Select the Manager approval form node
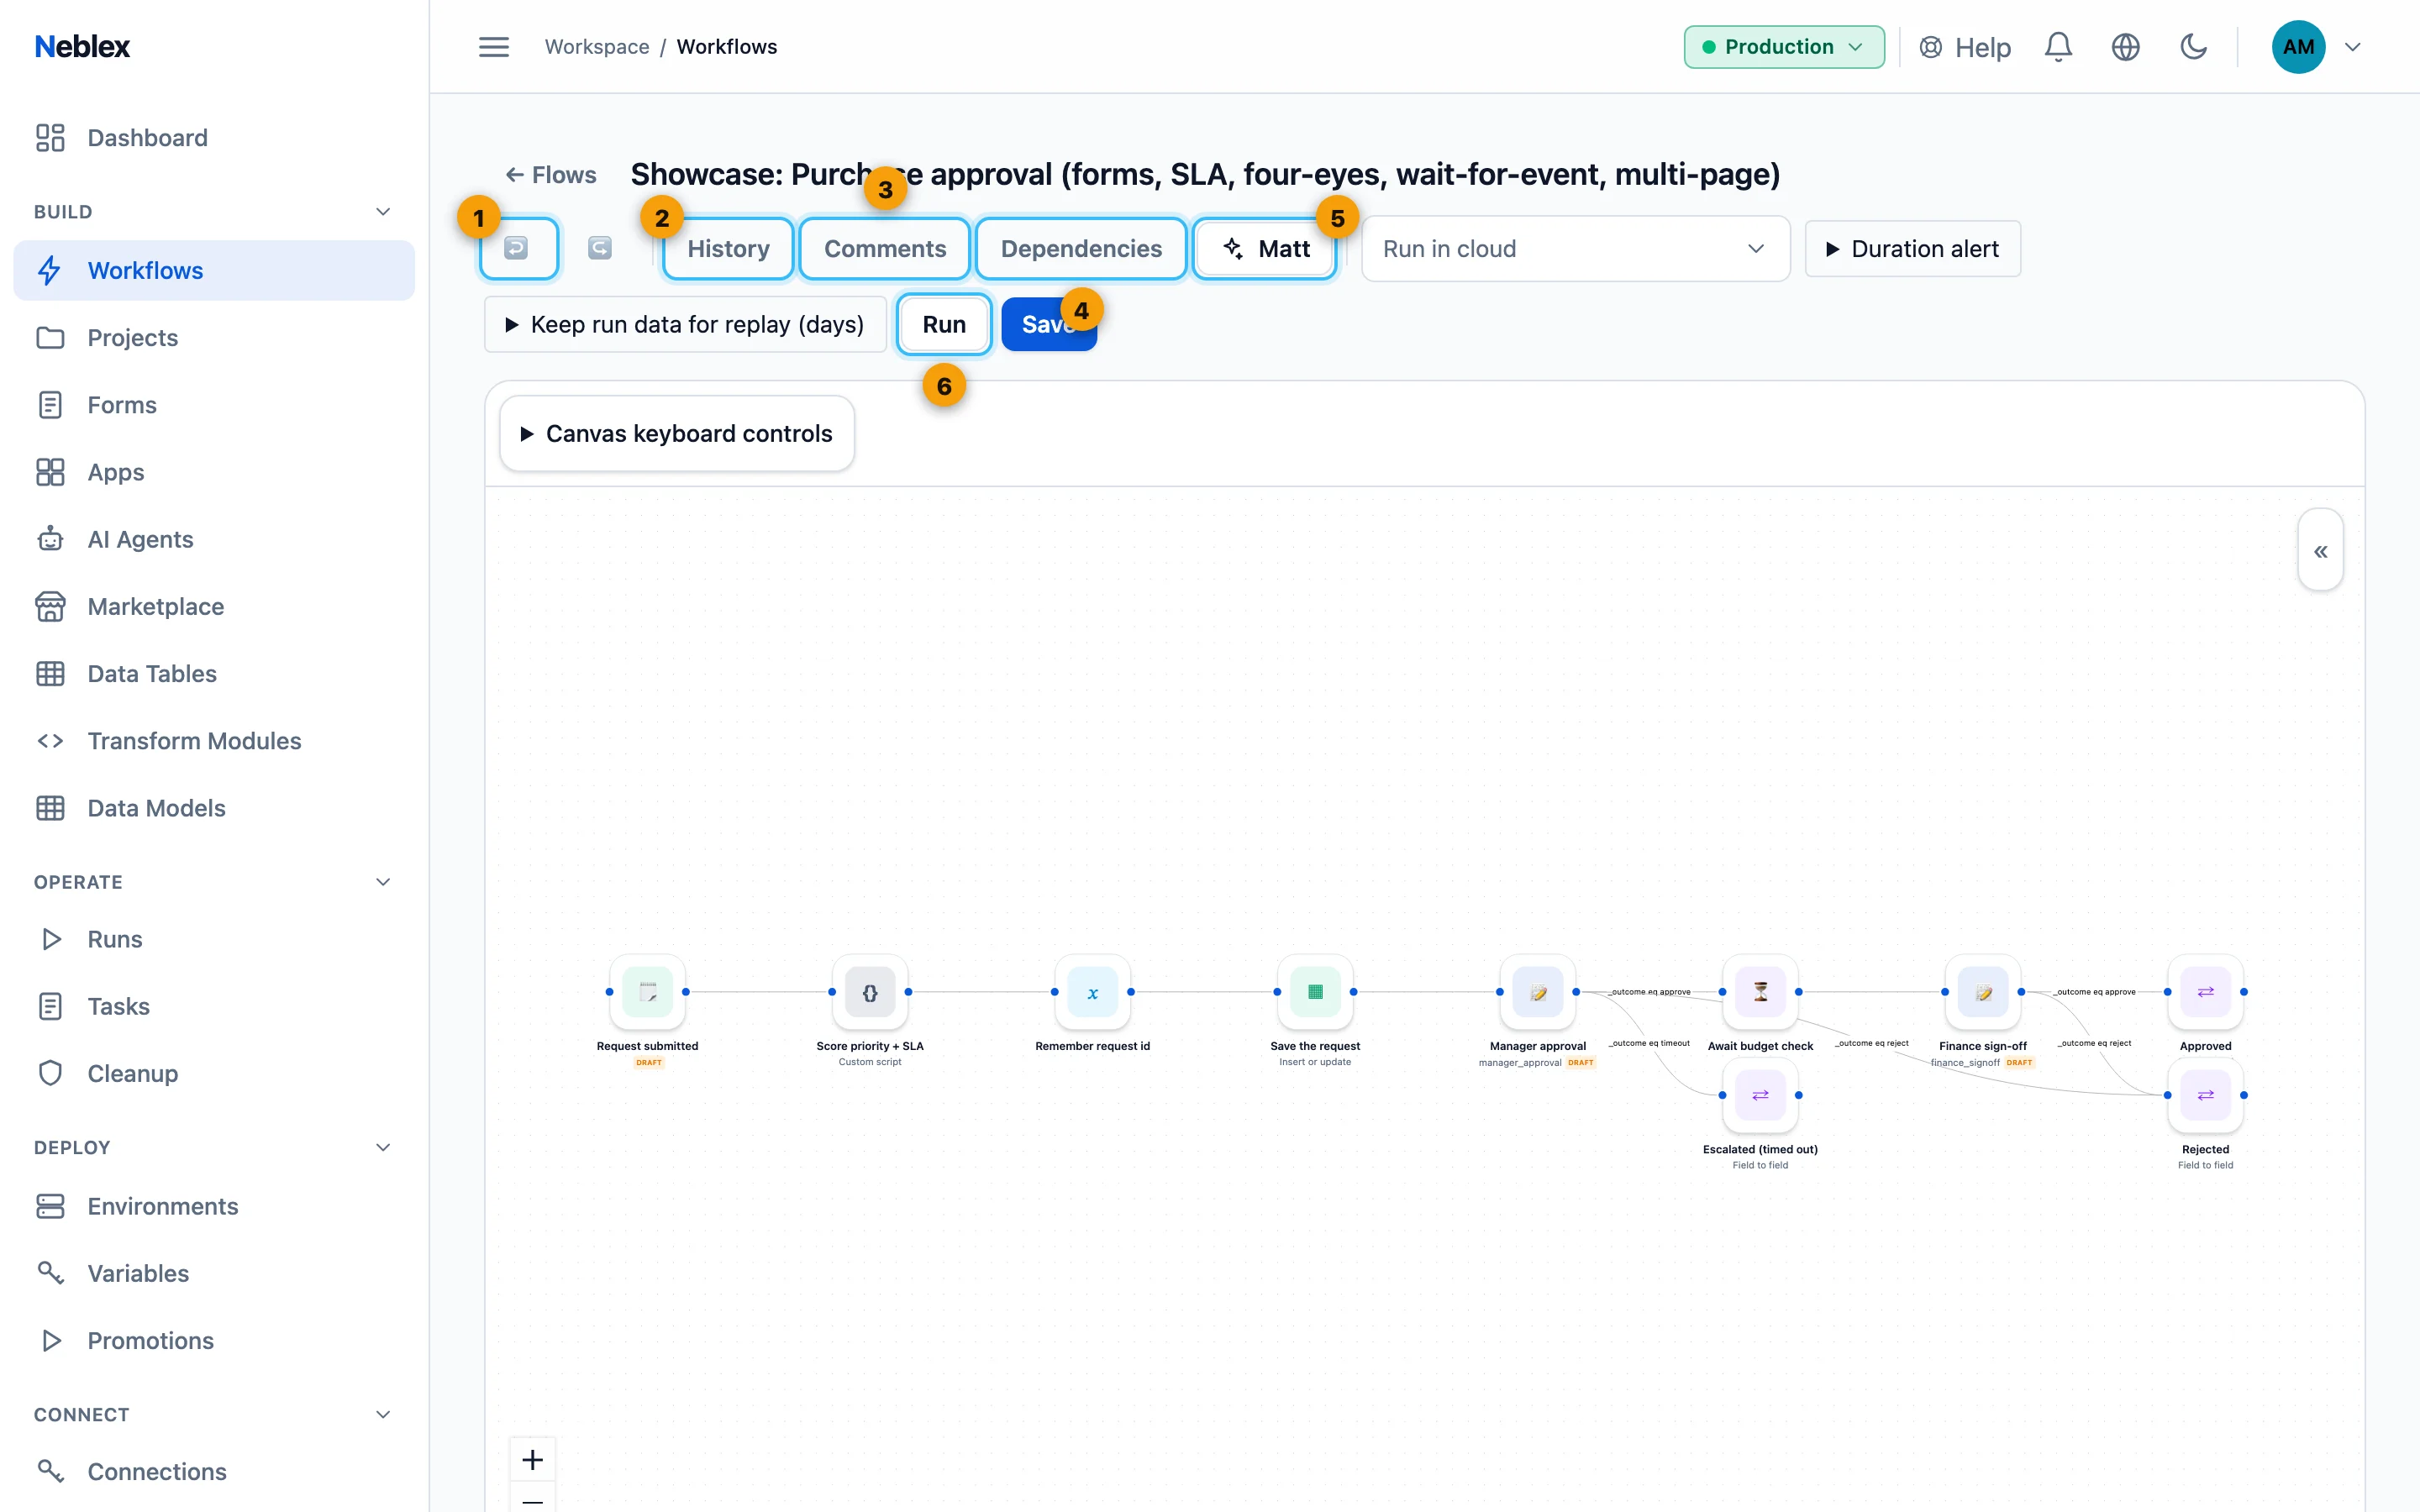Viewport: 2420px width, 1512px height. (x=1538, y=992)
